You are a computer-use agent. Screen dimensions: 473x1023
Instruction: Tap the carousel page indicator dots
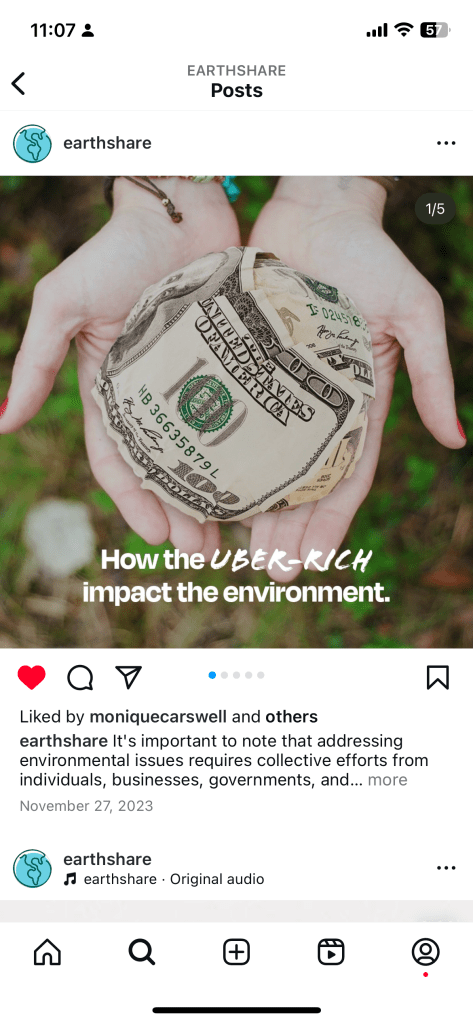coord(236,675)
